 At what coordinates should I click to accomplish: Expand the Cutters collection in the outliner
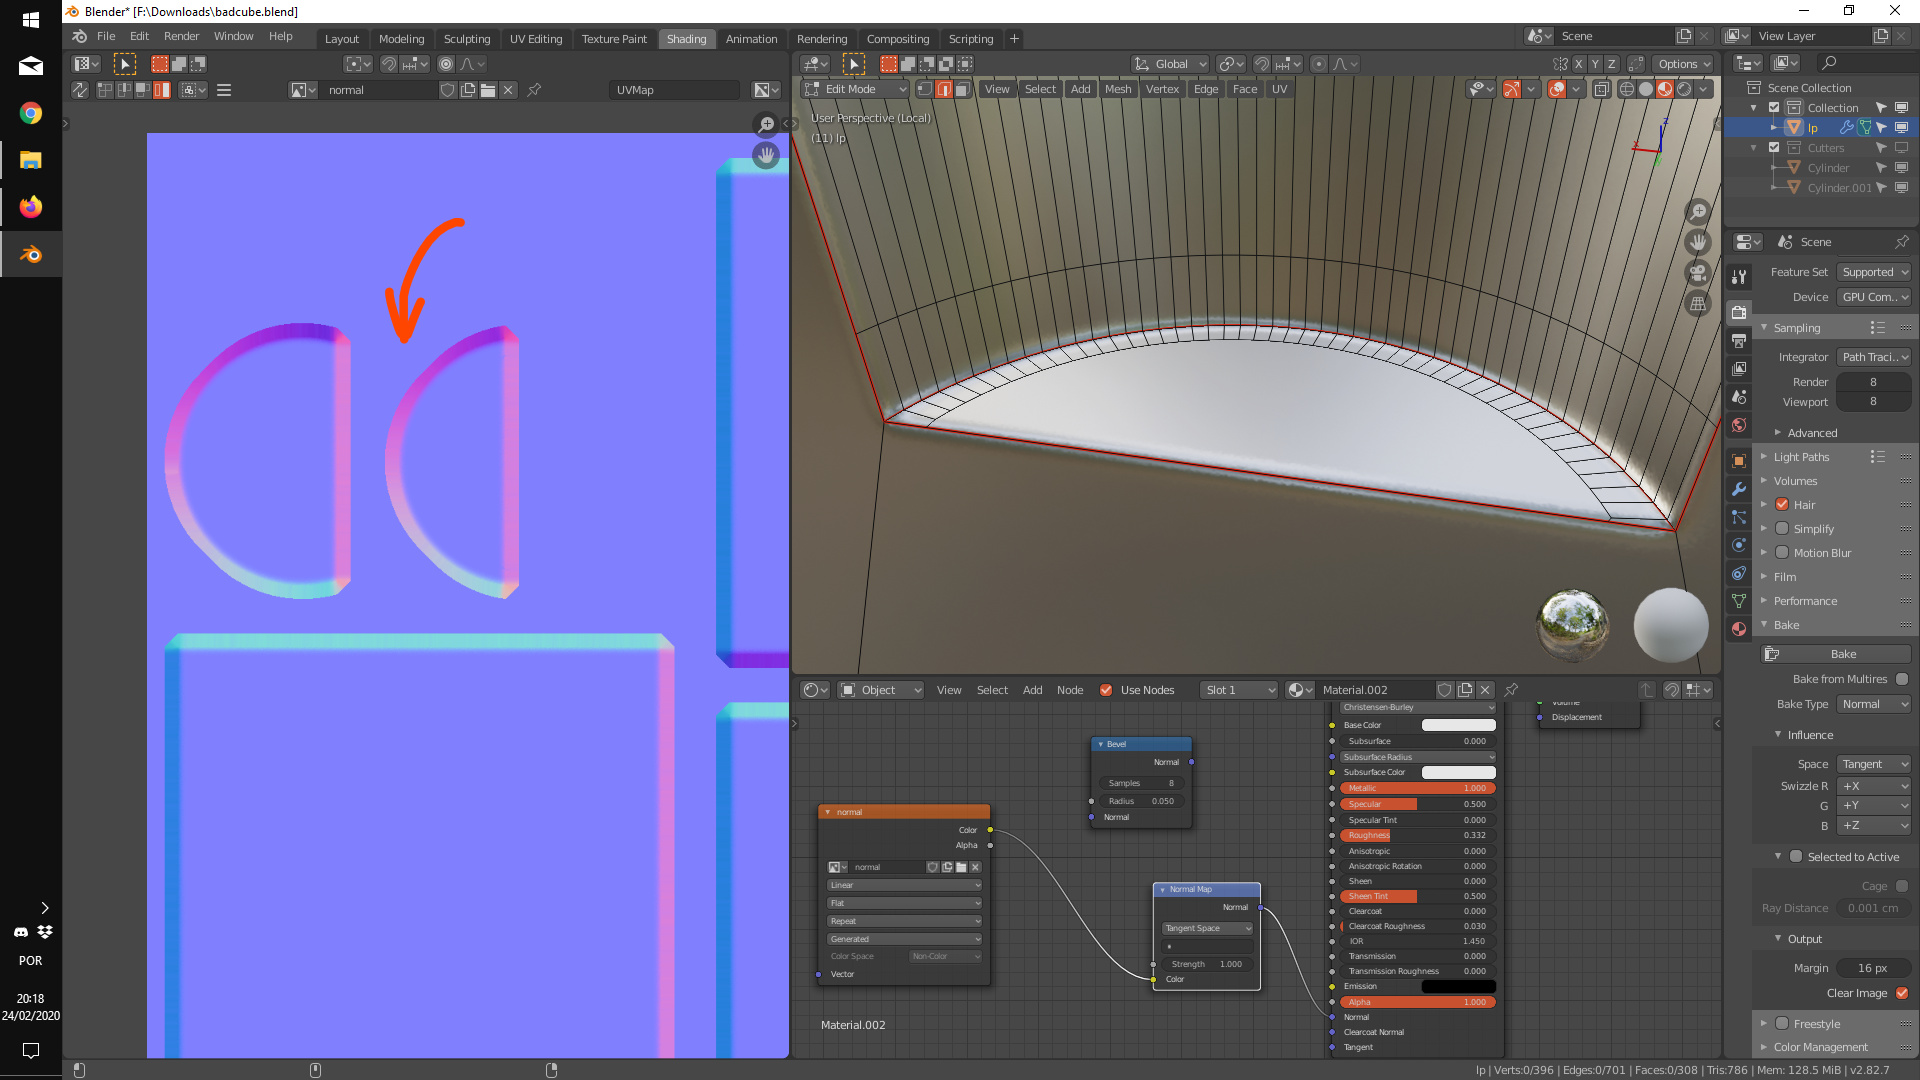[1752, 147]
